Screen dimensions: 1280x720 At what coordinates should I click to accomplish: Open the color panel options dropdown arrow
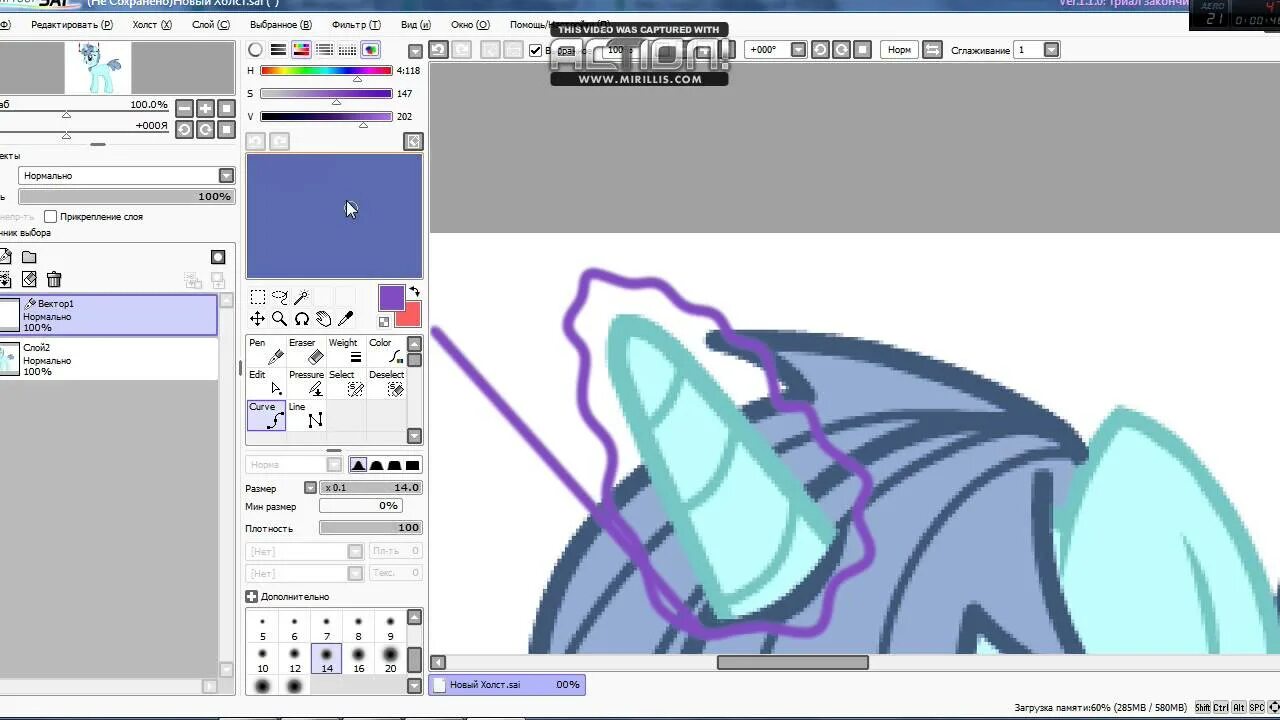(415, 50)
